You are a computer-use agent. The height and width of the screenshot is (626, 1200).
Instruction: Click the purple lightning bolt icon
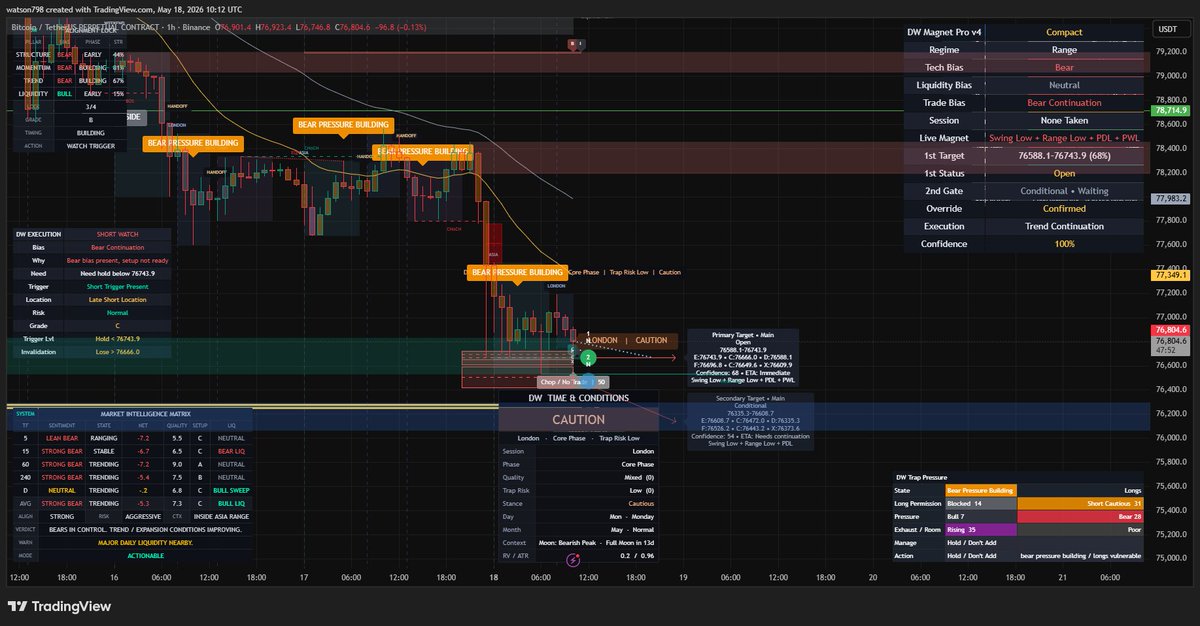[x=574, y=562]
